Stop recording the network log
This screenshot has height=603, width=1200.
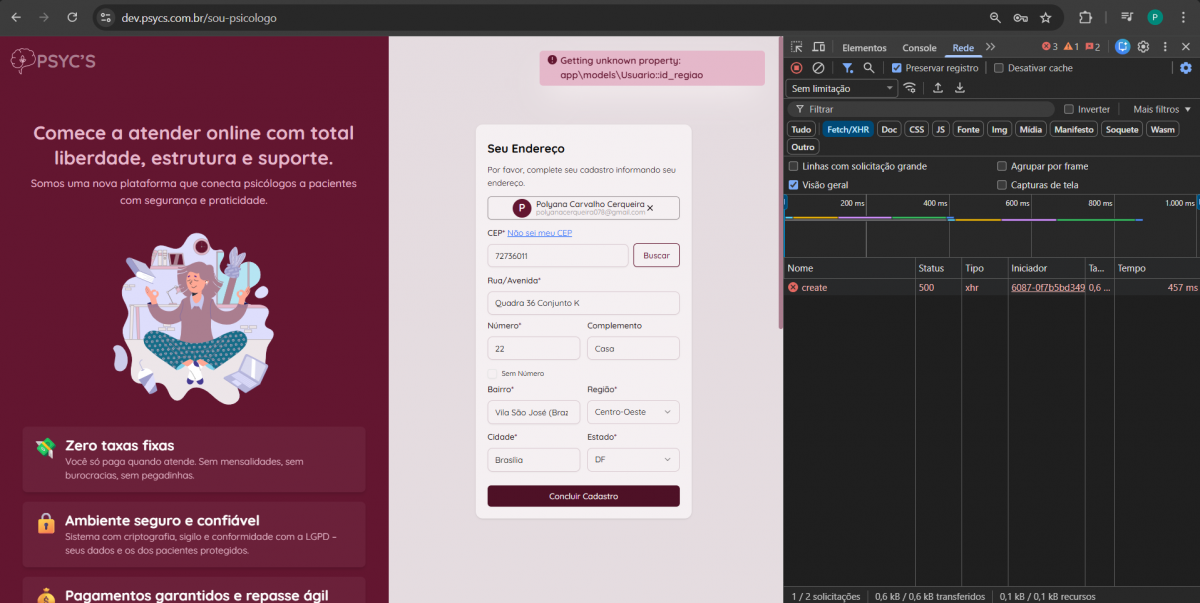coord(796,68)
